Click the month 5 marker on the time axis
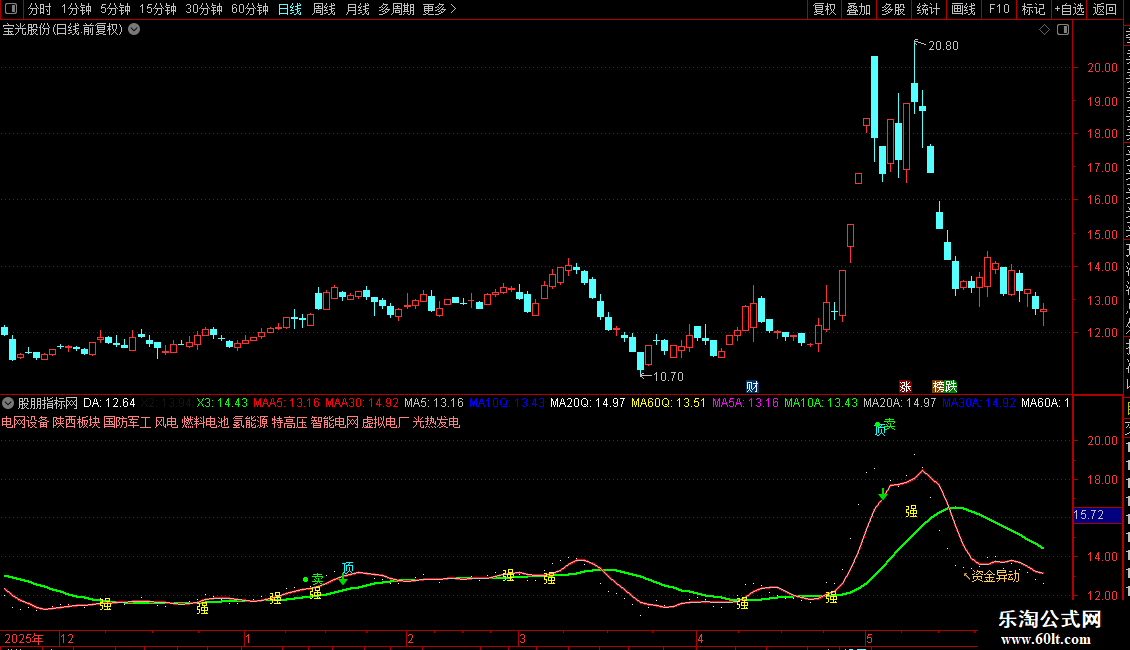The width and height of the screenshot is (1130, 650). pyautogui.click(x=869, y=638)
